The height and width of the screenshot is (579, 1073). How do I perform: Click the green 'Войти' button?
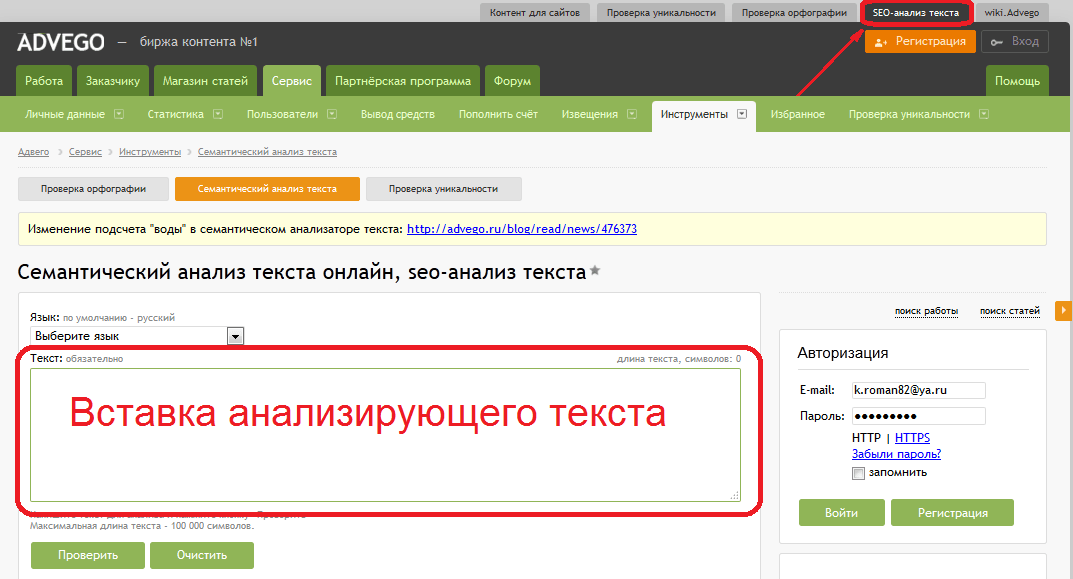point(842,513)
